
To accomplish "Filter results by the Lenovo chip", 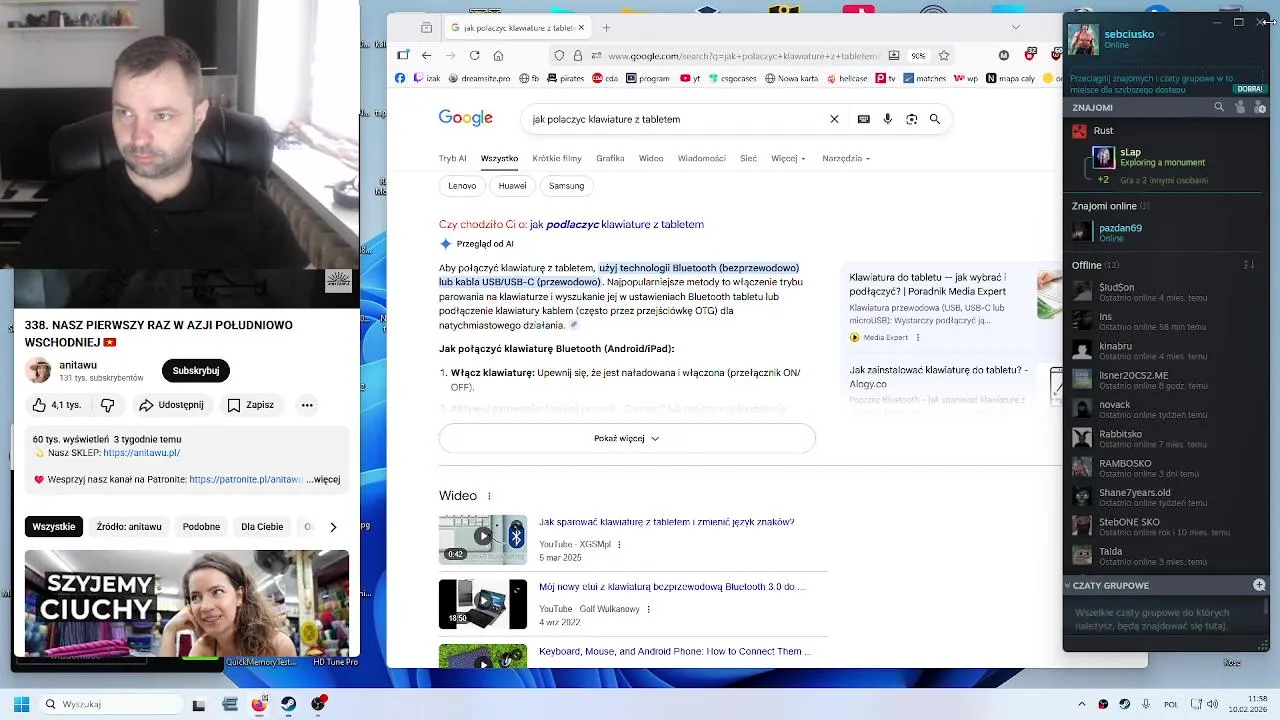I will 462,185.
